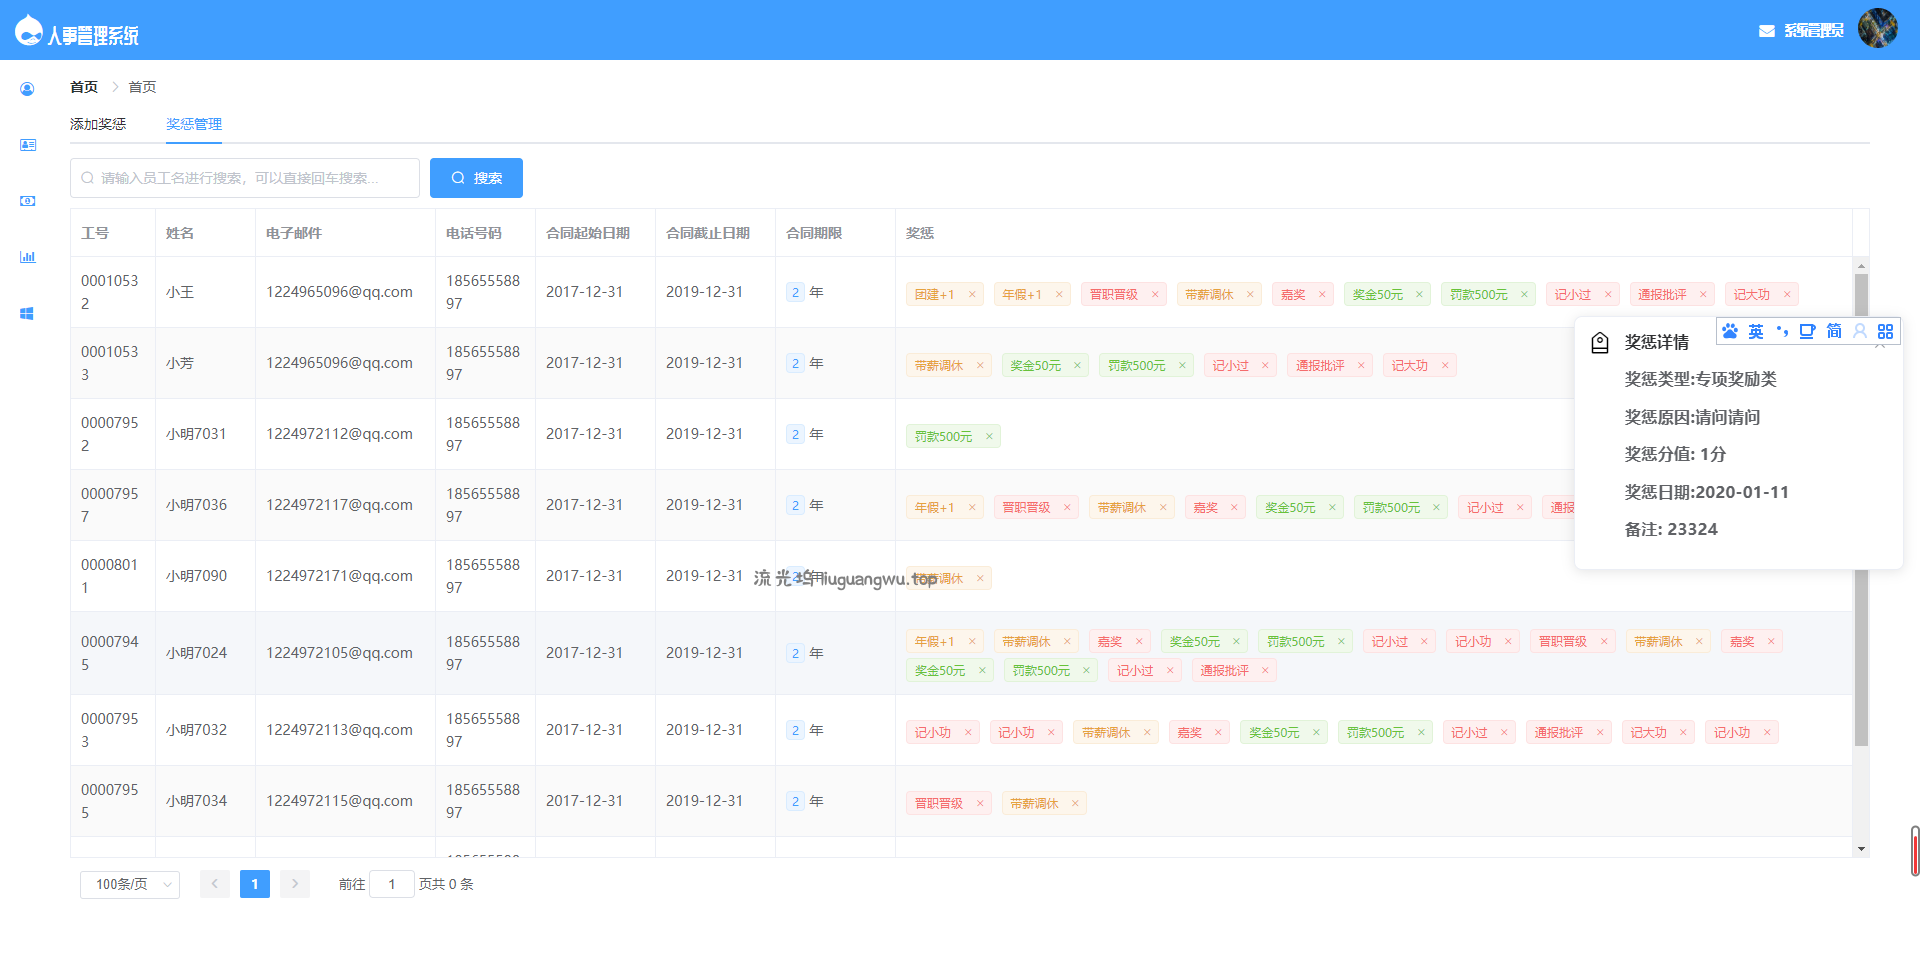1920x969 pixels.
Task: Click the Windows logo sidebar icon
Action: point(27,313)
